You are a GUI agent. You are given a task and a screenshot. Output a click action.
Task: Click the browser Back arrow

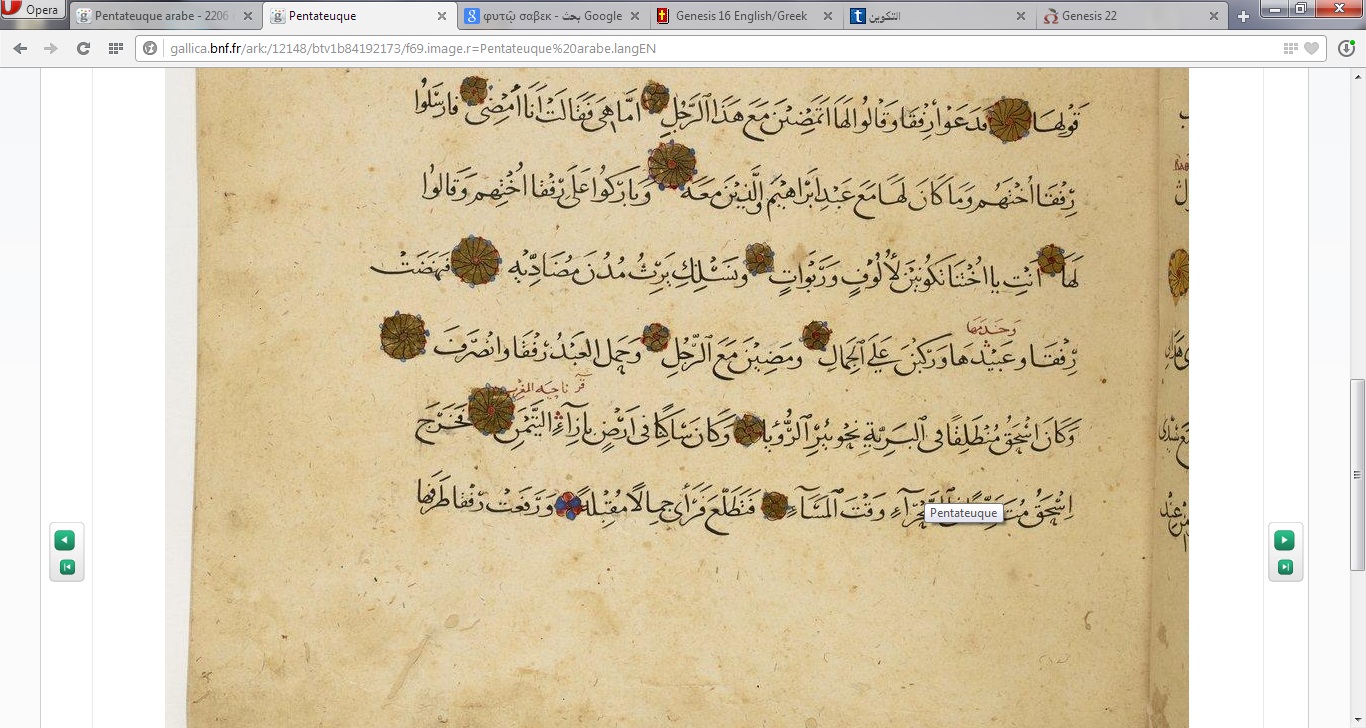[x=20, y=48]
